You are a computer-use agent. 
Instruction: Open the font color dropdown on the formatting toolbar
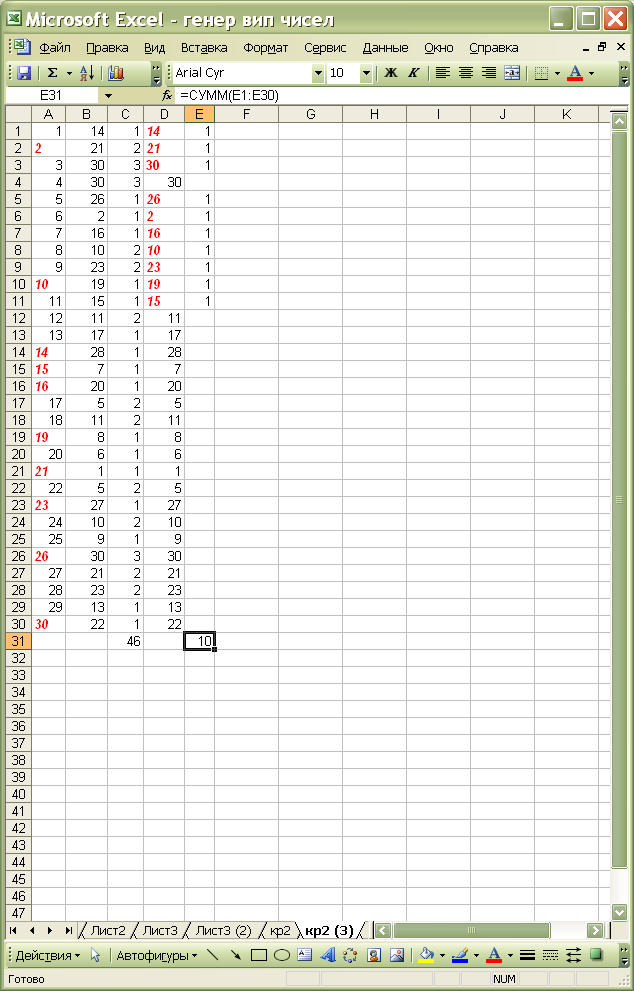(x=591, y=73)
